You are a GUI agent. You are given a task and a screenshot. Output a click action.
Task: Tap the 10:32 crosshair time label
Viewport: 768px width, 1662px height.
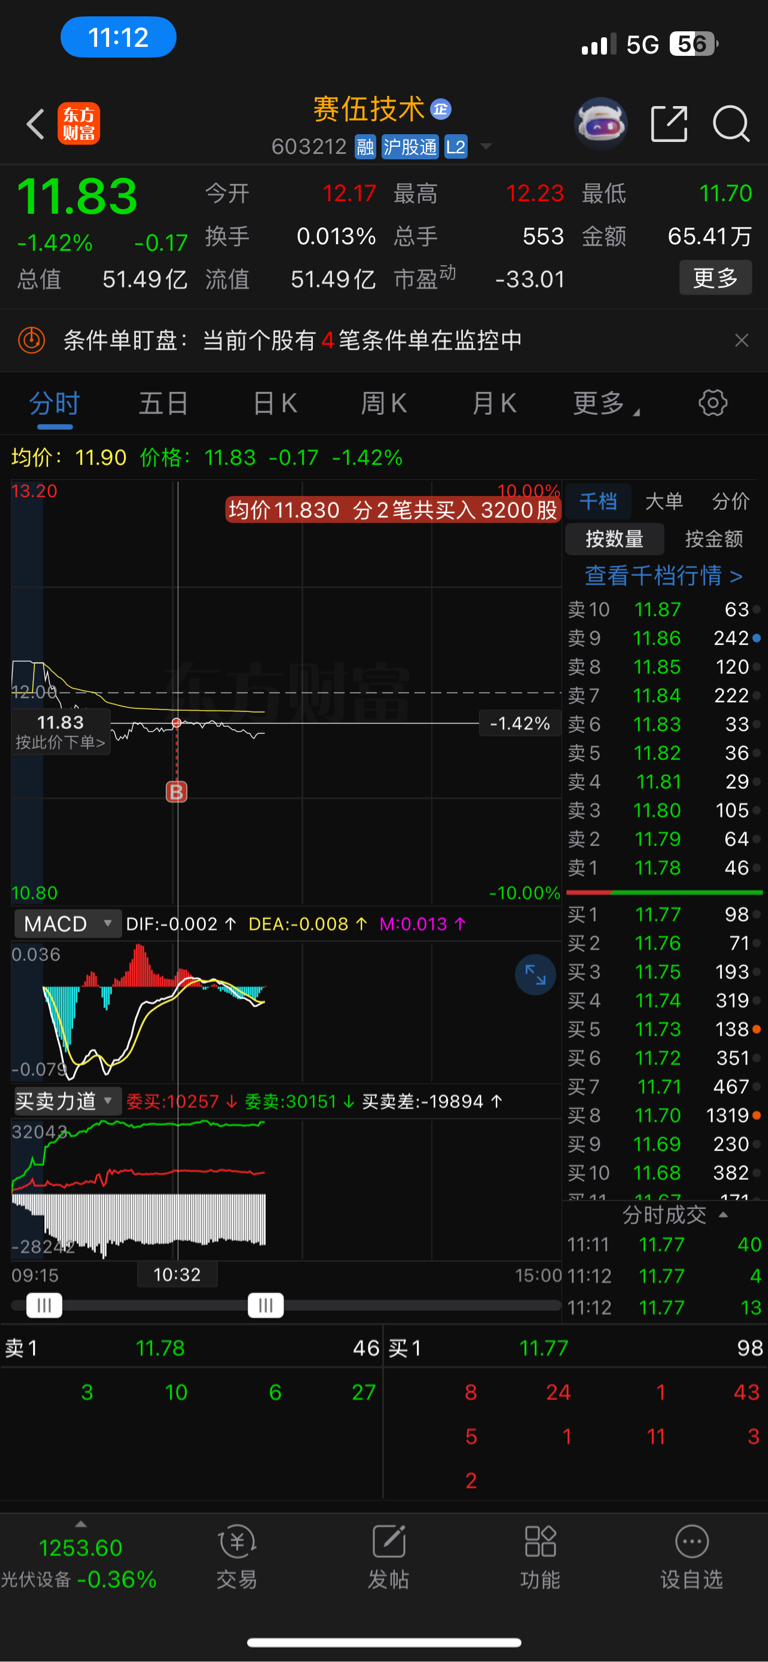click(177, 1275)
